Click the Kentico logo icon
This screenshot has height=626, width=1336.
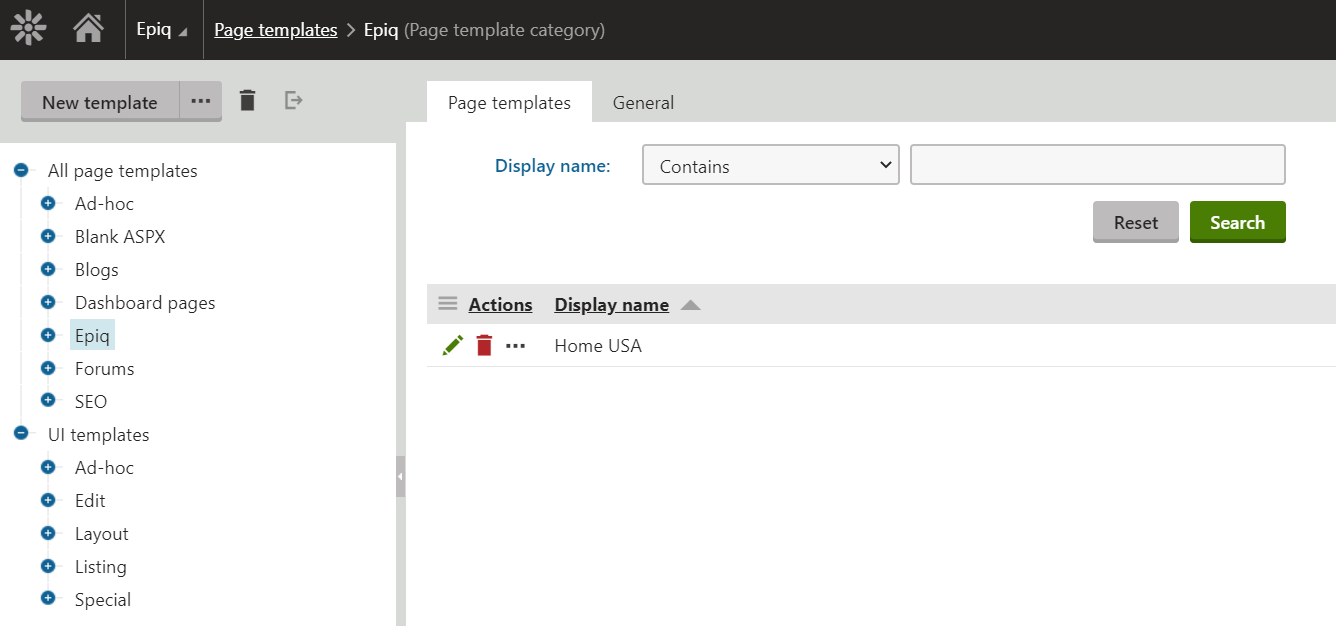[28, 29]
